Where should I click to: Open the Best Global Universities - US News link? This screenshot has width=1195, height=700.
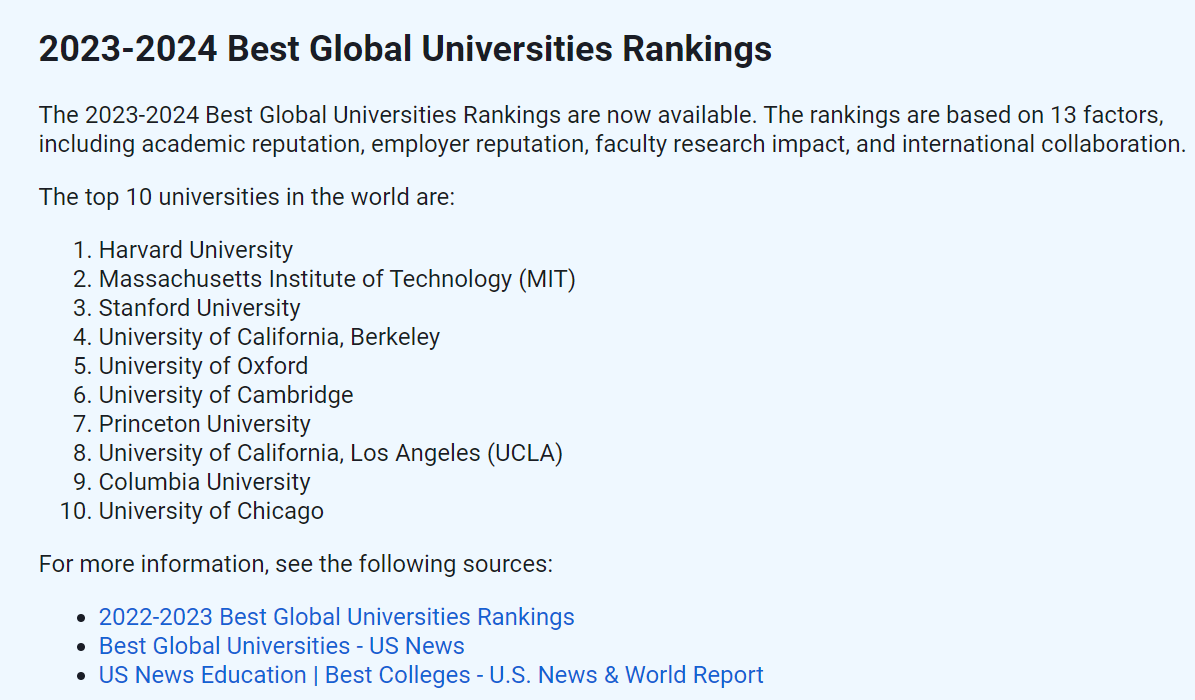pyautogui.click(x=281, y=646)
